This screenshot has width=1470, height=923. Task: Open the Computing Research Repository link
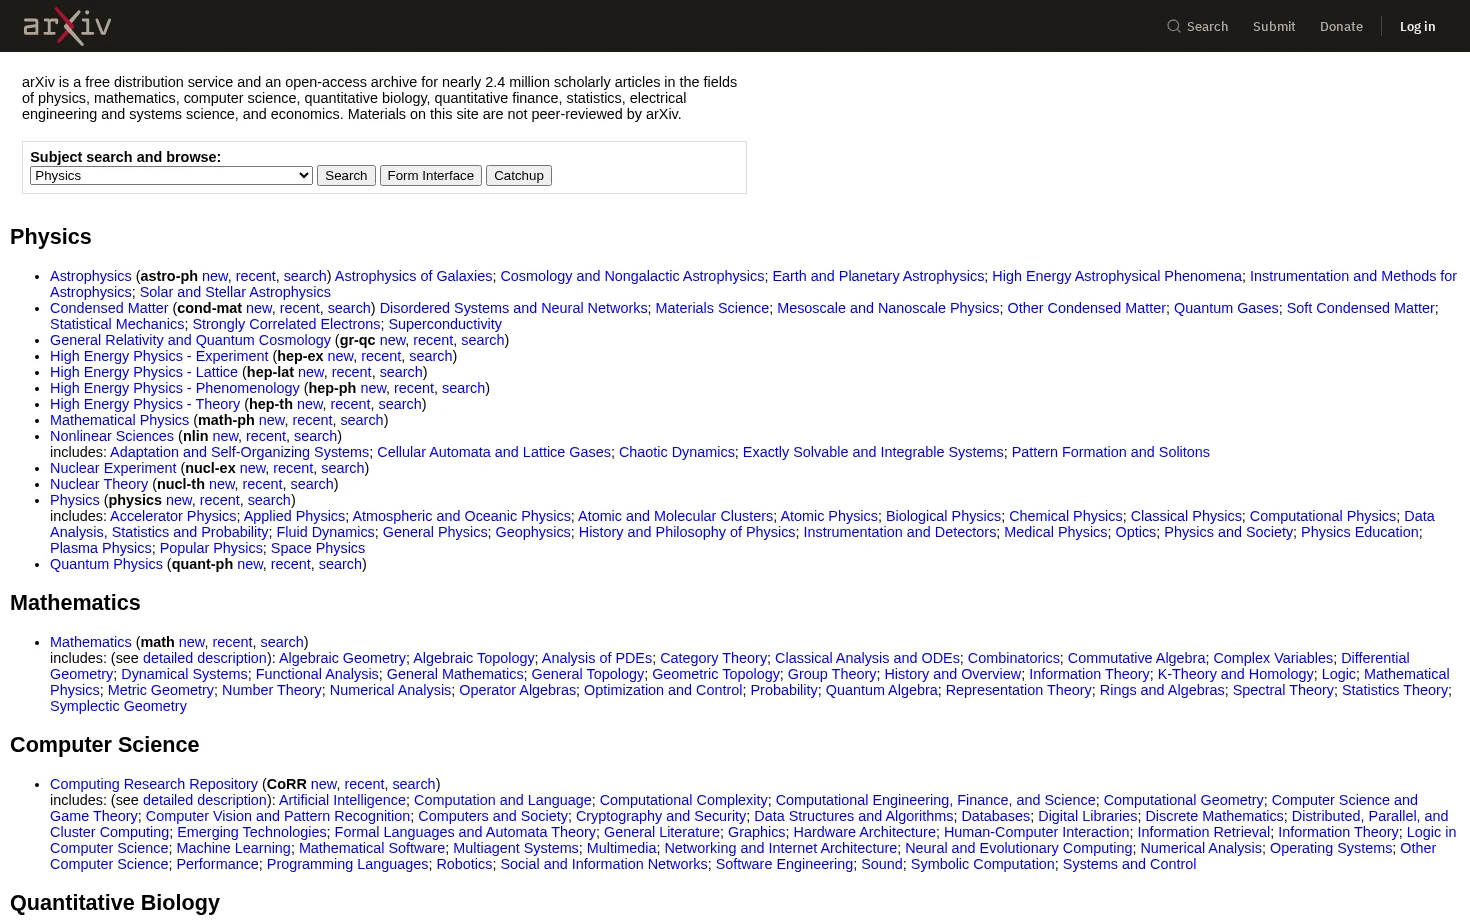pos(154,784)
